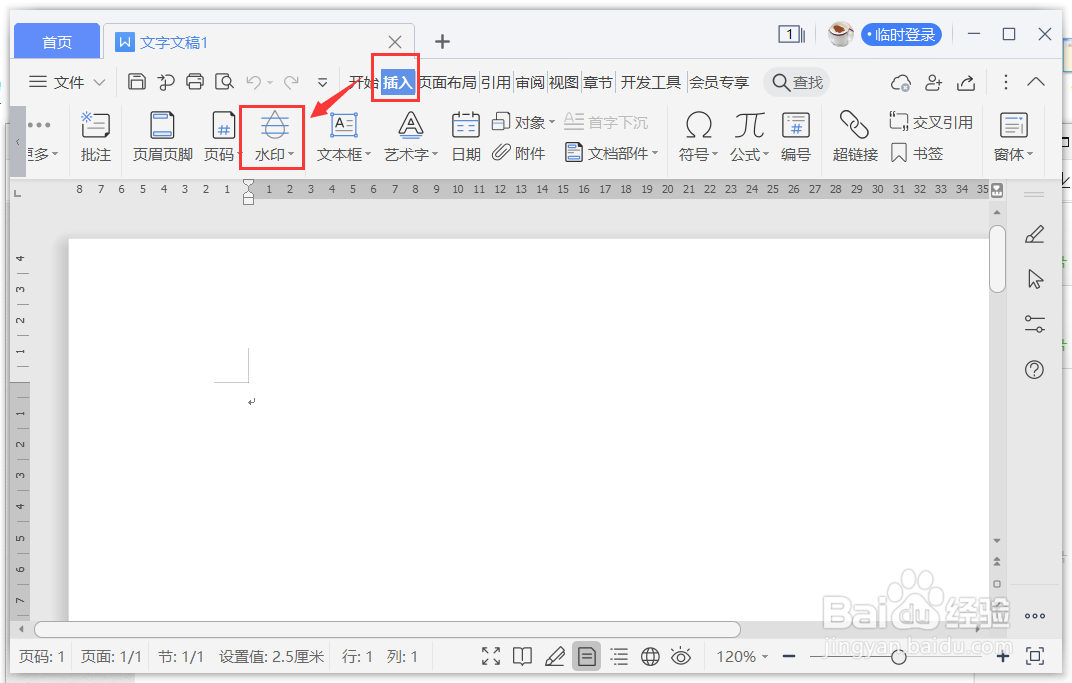The height and width of the screenshot is (683, 1072).
Task: Open the zoom percentage dropdown
Action: click(x=741, y=656)
